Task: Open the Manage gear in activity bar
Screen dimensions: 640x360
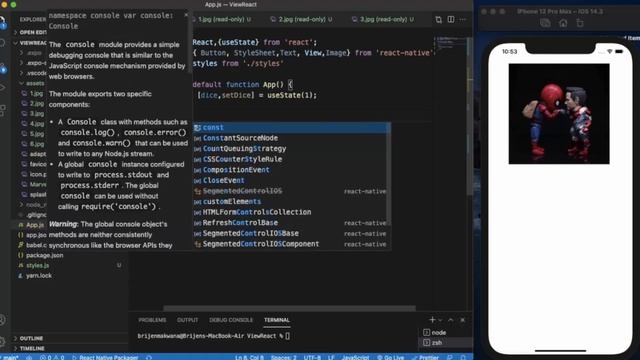Action: coord(3,341)
